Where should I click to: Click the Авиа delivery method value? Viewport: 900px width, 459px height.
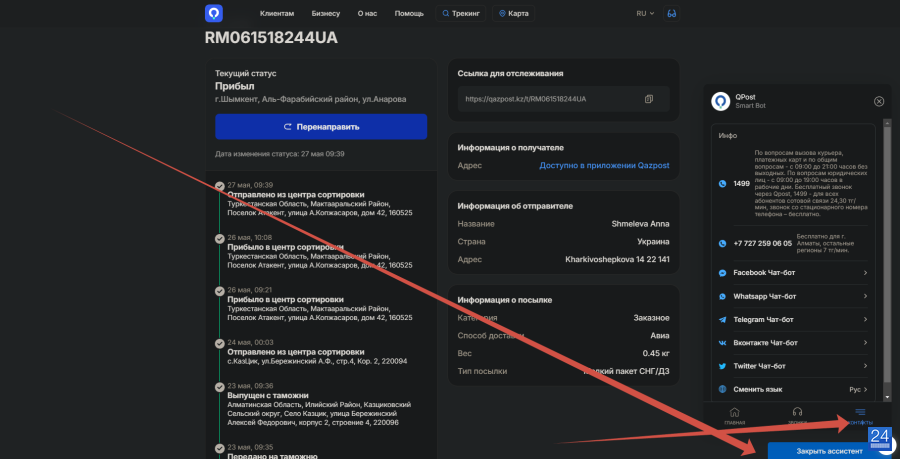[x=659, y=336]
